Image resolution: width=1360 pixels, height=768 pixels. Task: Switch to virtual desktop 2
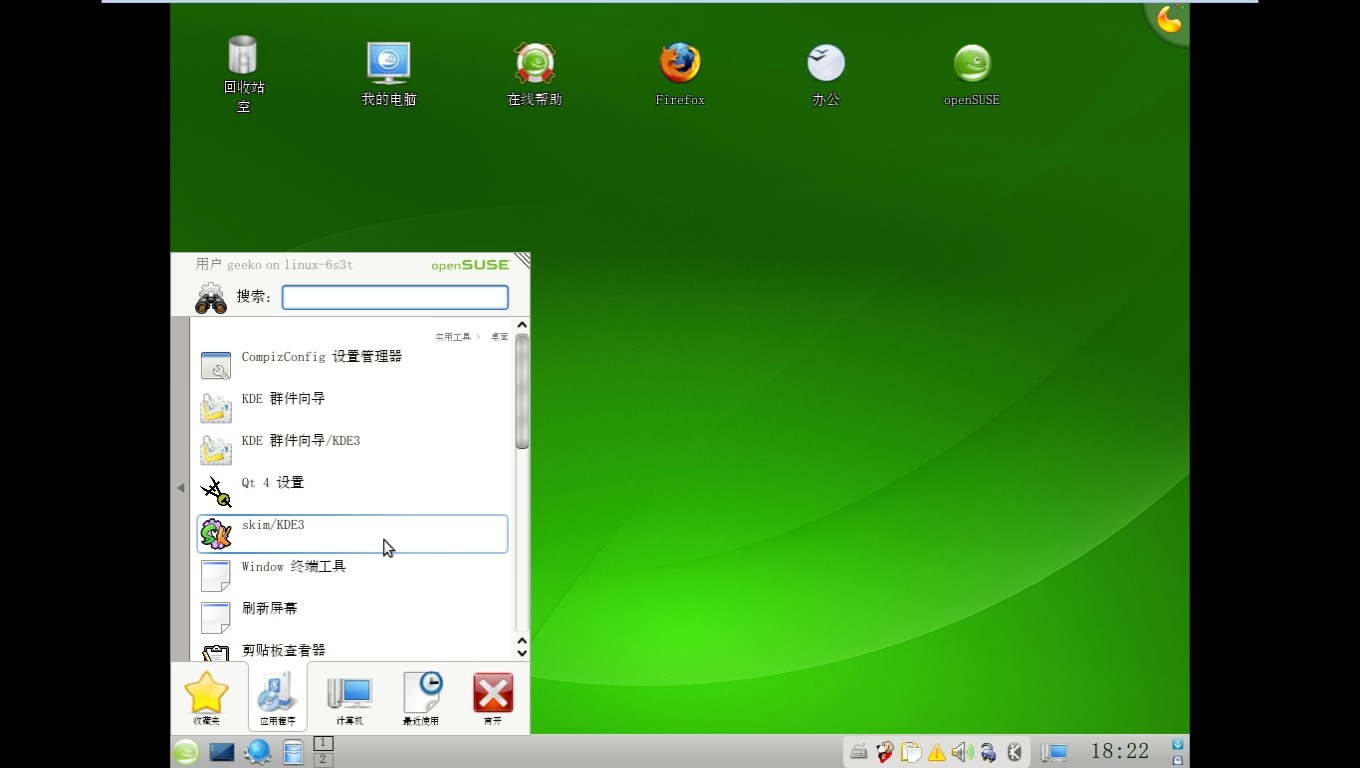[x=323, y=760]
